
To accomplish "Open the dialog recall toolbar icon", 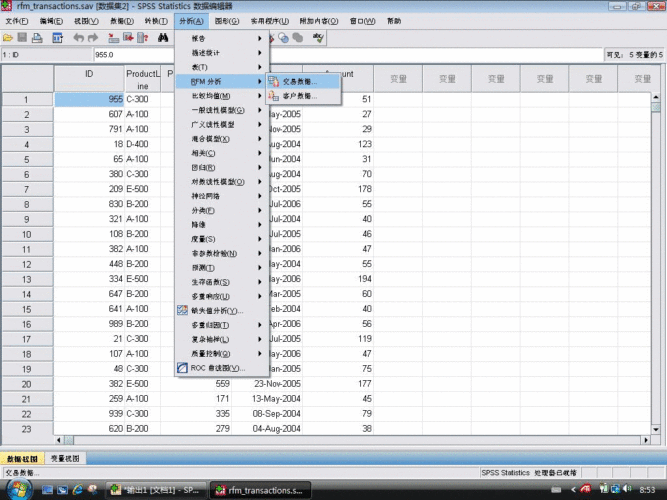I will pyautogui.click(x=57, y=38).
